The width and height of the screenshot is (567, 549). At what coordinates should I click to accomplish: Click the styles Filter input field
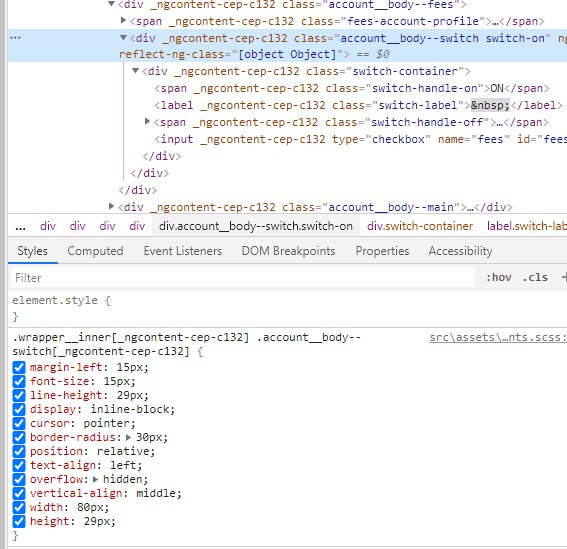242,278
